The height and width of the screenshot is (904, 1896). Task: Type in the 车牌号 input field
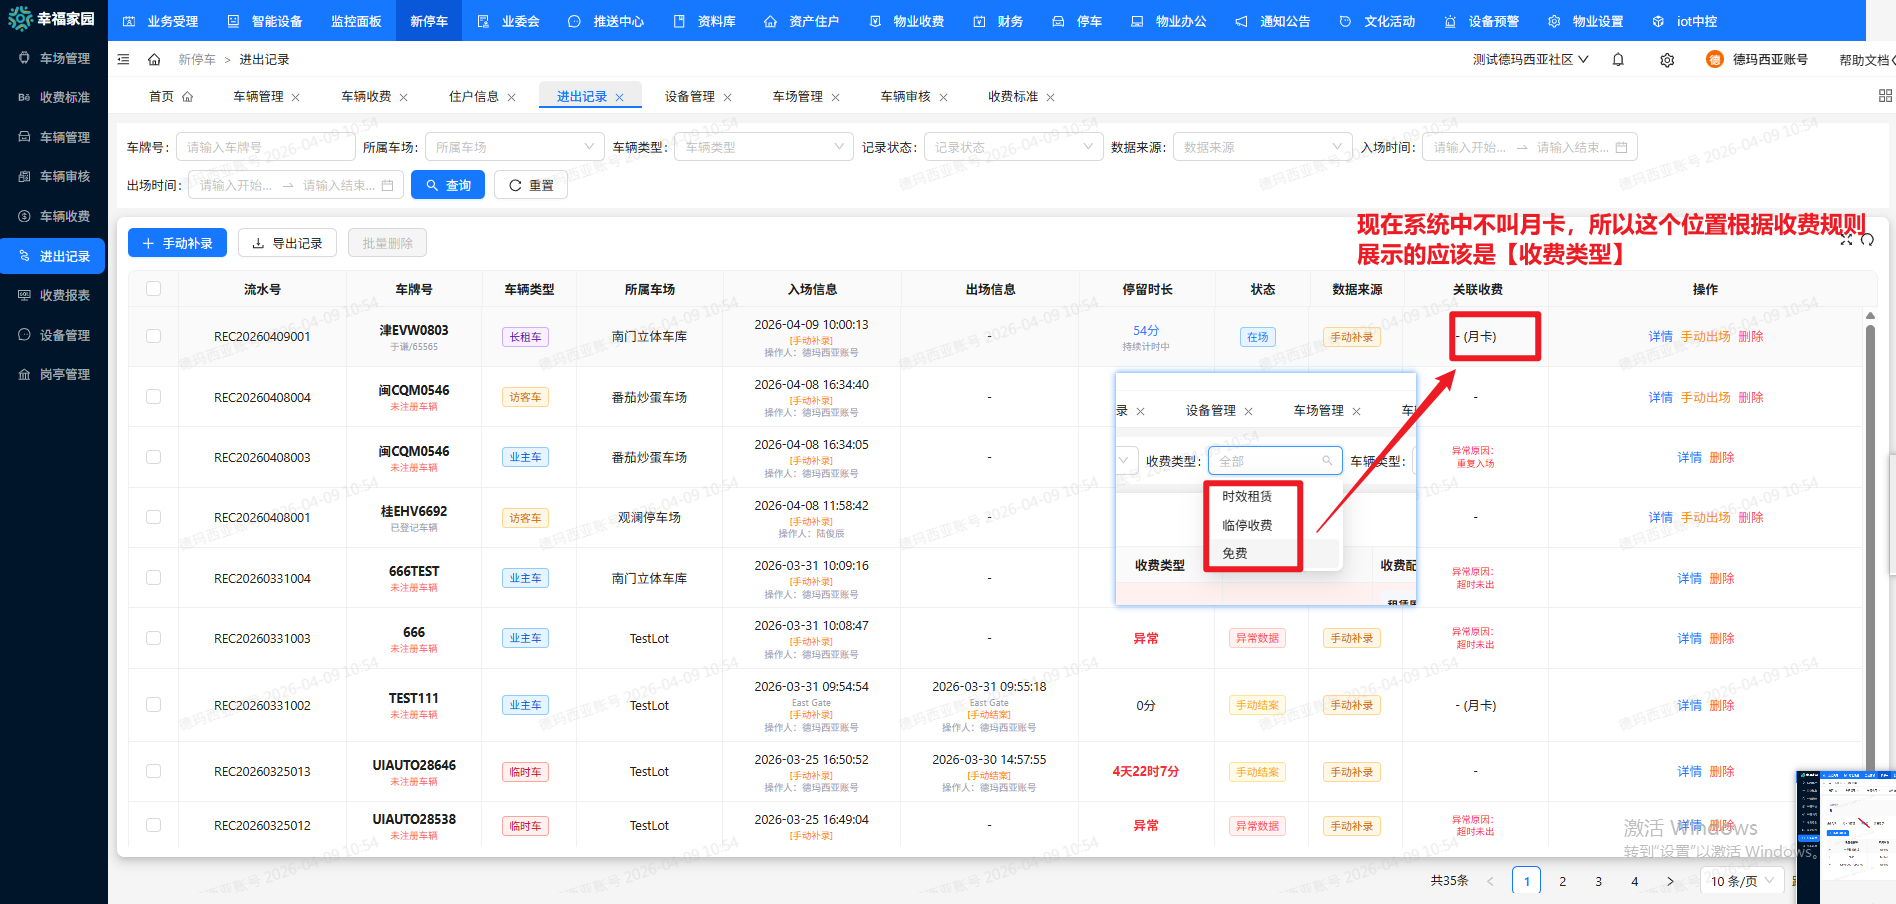point(265,147)
